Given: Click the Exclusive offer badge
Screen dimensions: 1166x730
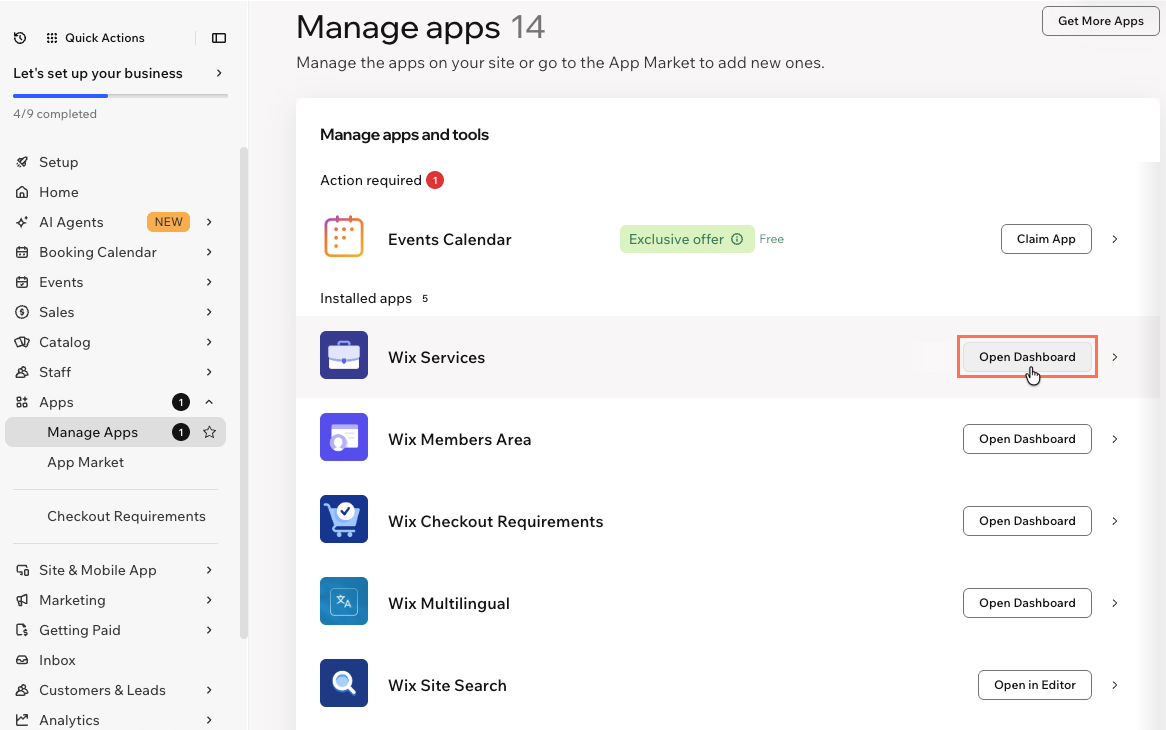Looking at the screenshot, I should (x=687, y=239).
